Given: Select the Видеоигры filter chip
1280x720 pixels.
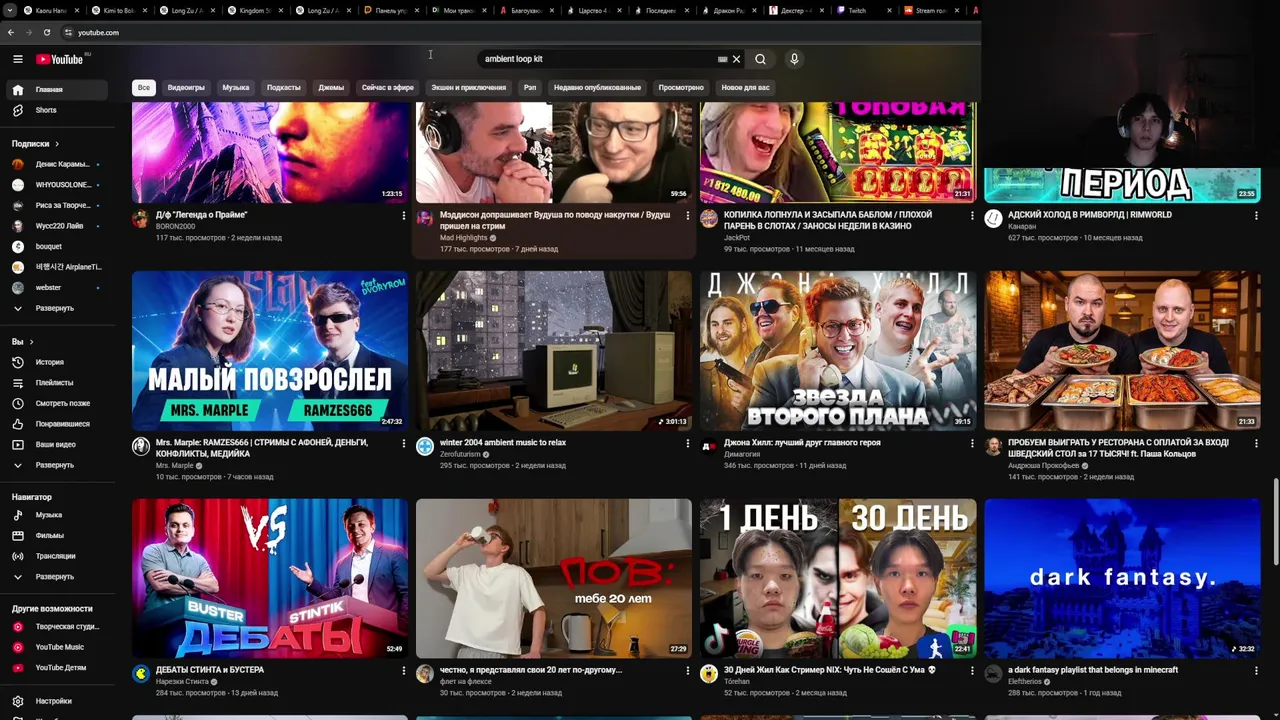Looking at the screenshot, I should point(186,88).
